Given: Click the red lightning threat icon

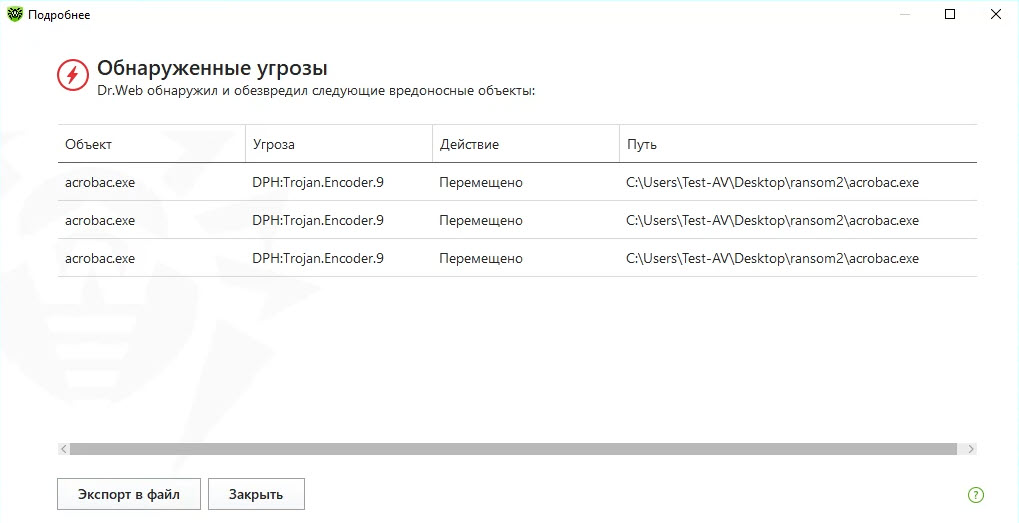Looking at the screenshot, I should point(72,75).
